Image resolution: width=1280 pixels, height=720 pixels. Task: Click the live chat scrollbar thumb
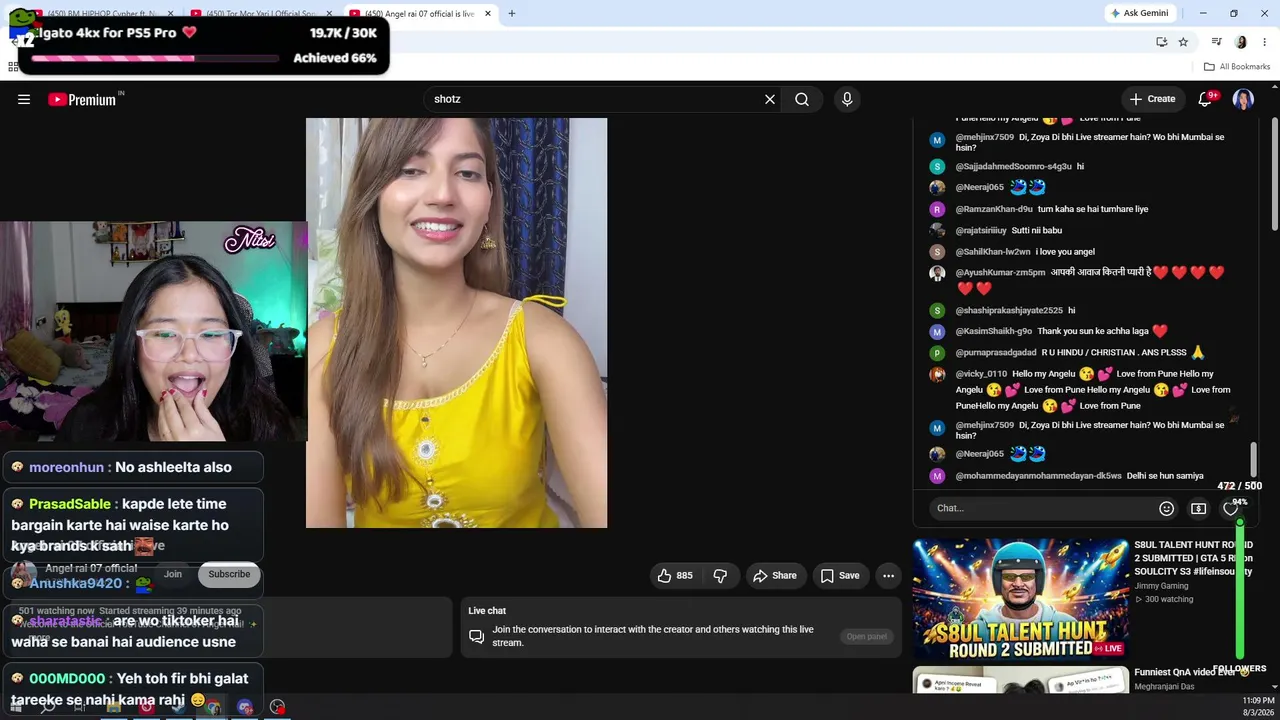click(x=1254, y=460)
